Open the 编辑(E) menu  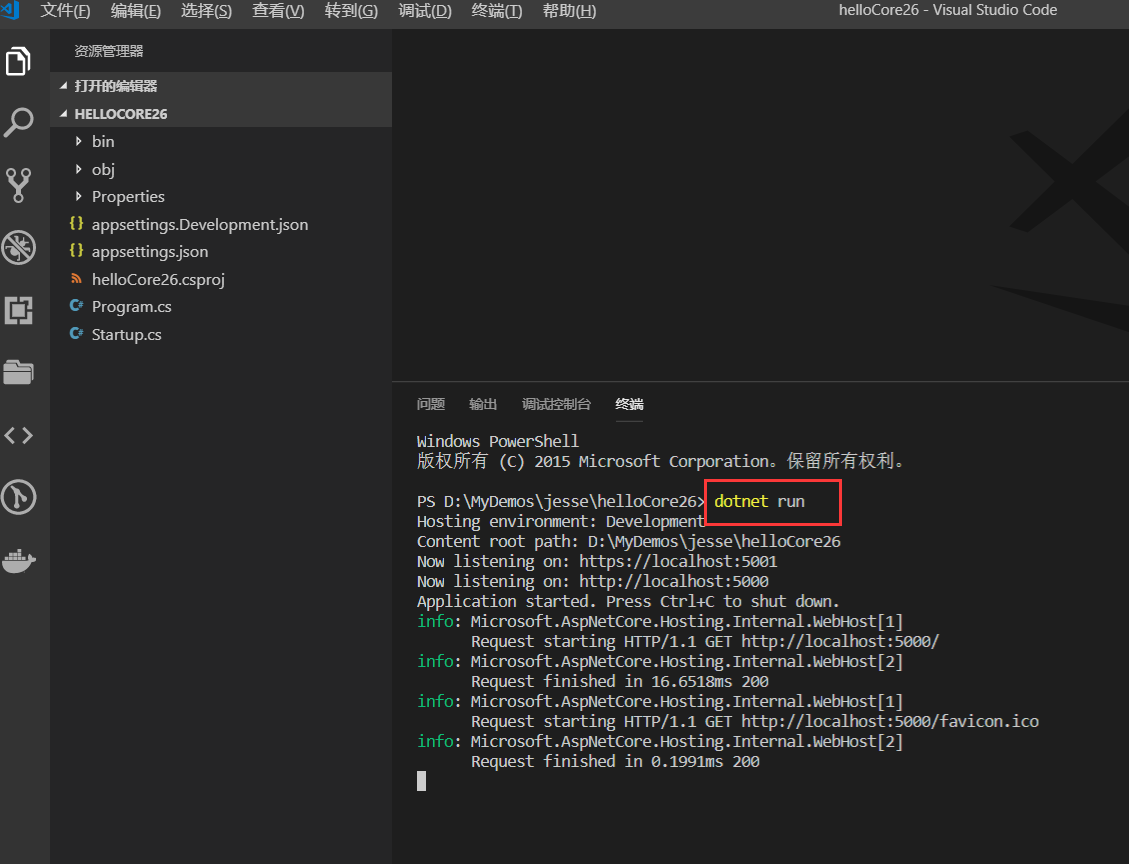(136, 11)
